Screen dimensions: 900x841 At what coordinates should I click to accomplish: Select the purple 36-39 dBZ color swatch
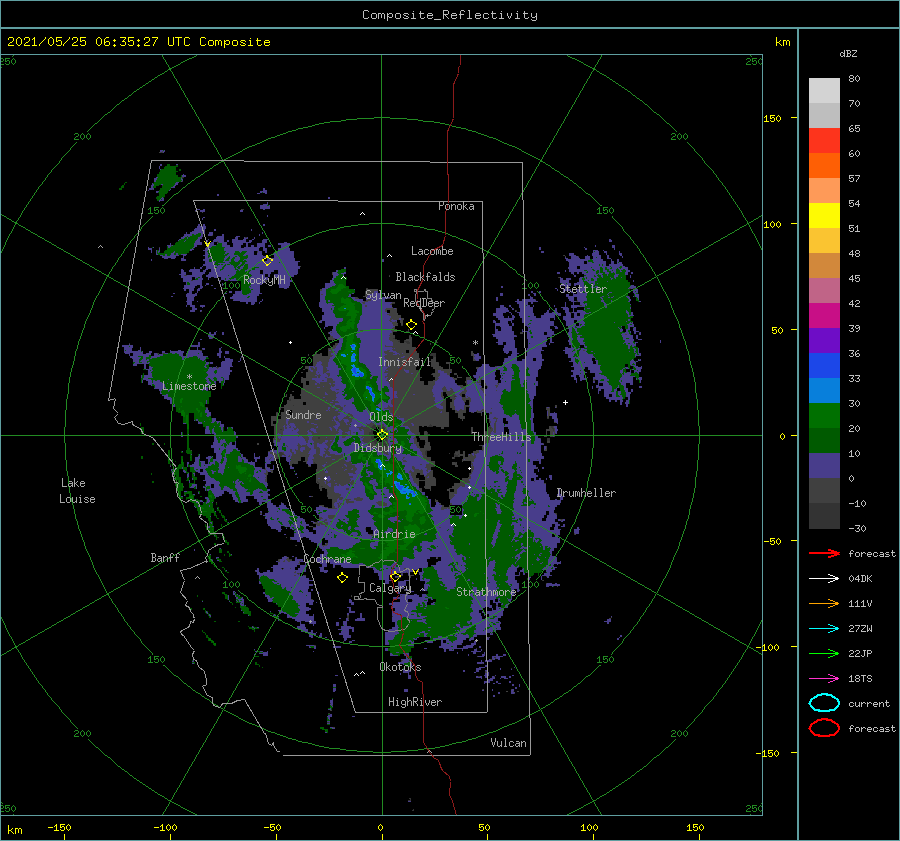click(824, 340)
